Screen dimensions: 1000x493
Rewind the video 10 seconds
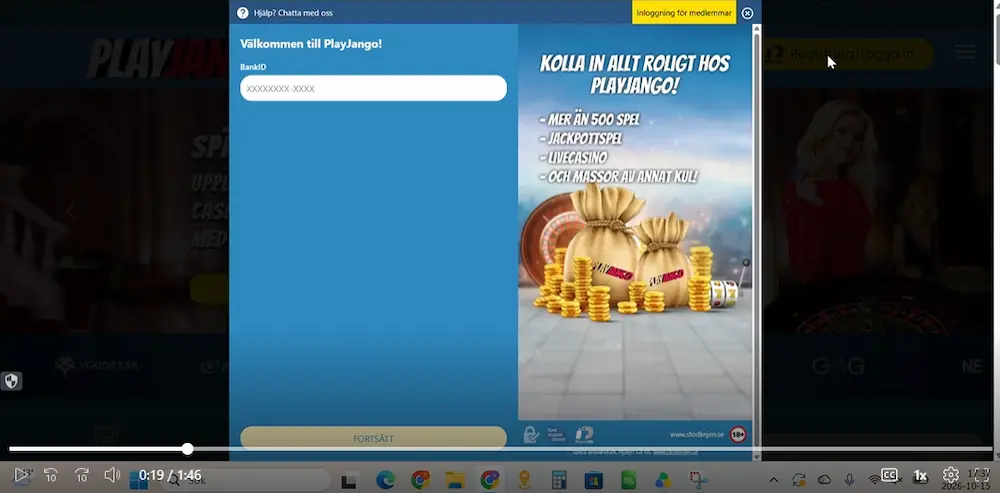[50, 475]
